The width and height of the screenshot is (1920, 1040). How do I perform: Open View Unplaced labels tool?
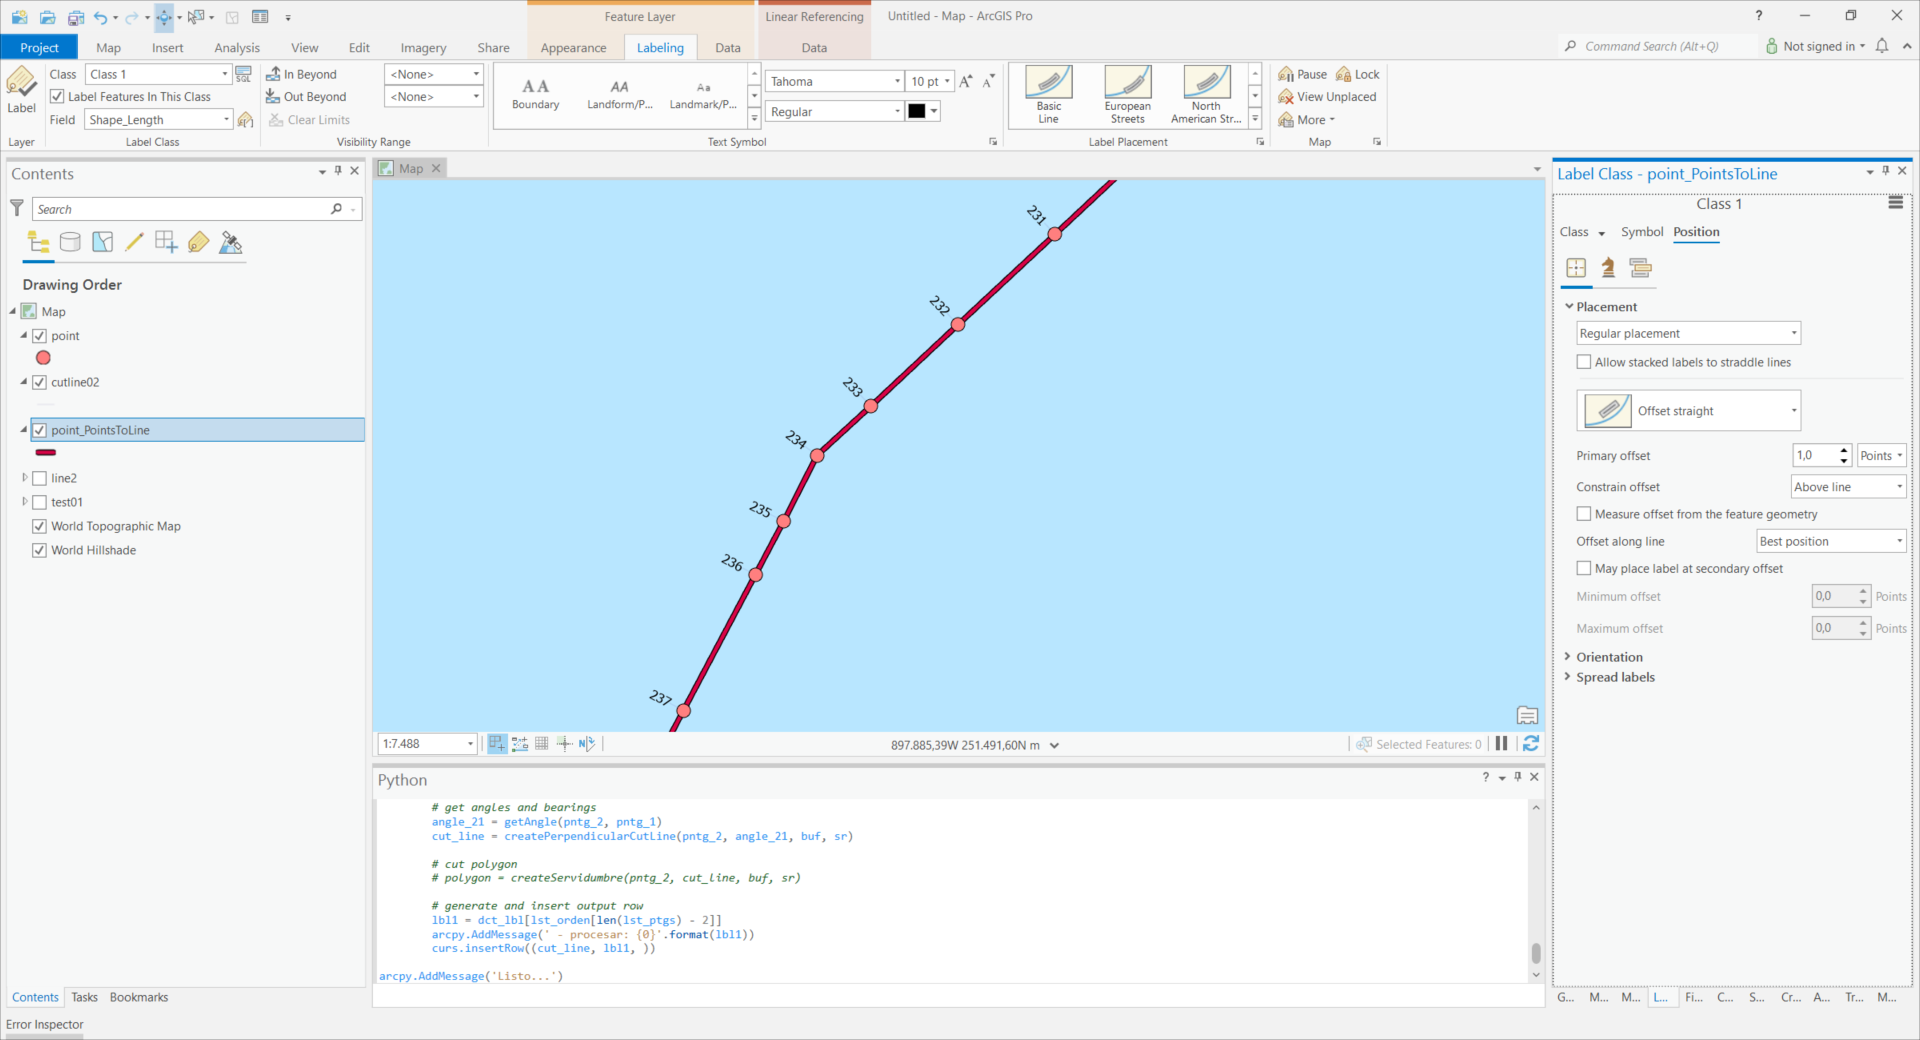tap(1327, 96)
